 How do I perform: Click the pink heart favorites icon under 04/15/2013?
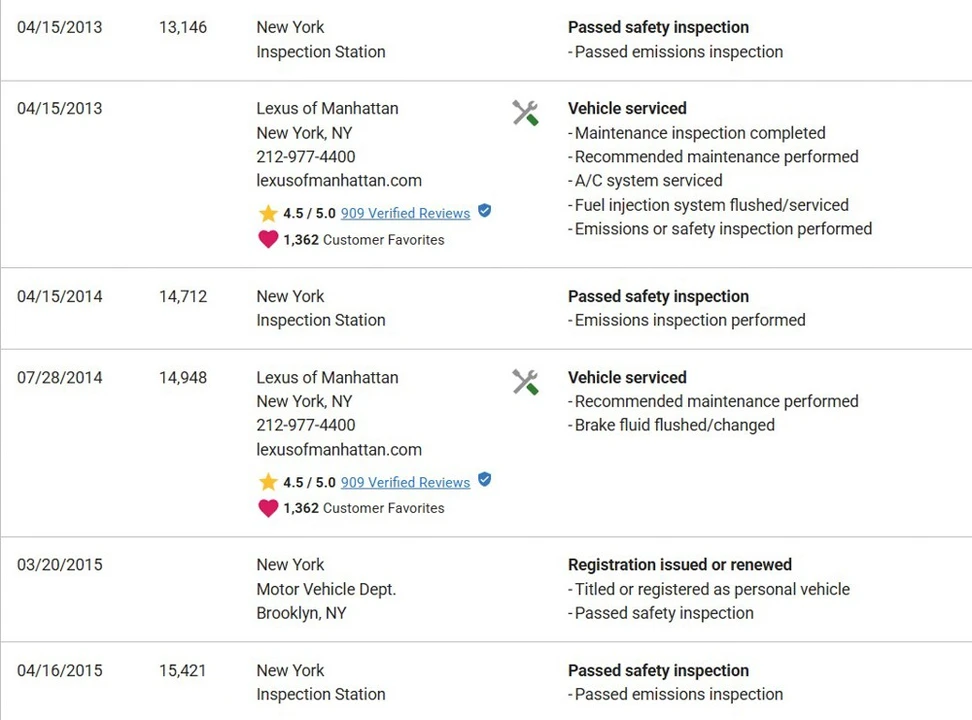[x=268, y=239]
